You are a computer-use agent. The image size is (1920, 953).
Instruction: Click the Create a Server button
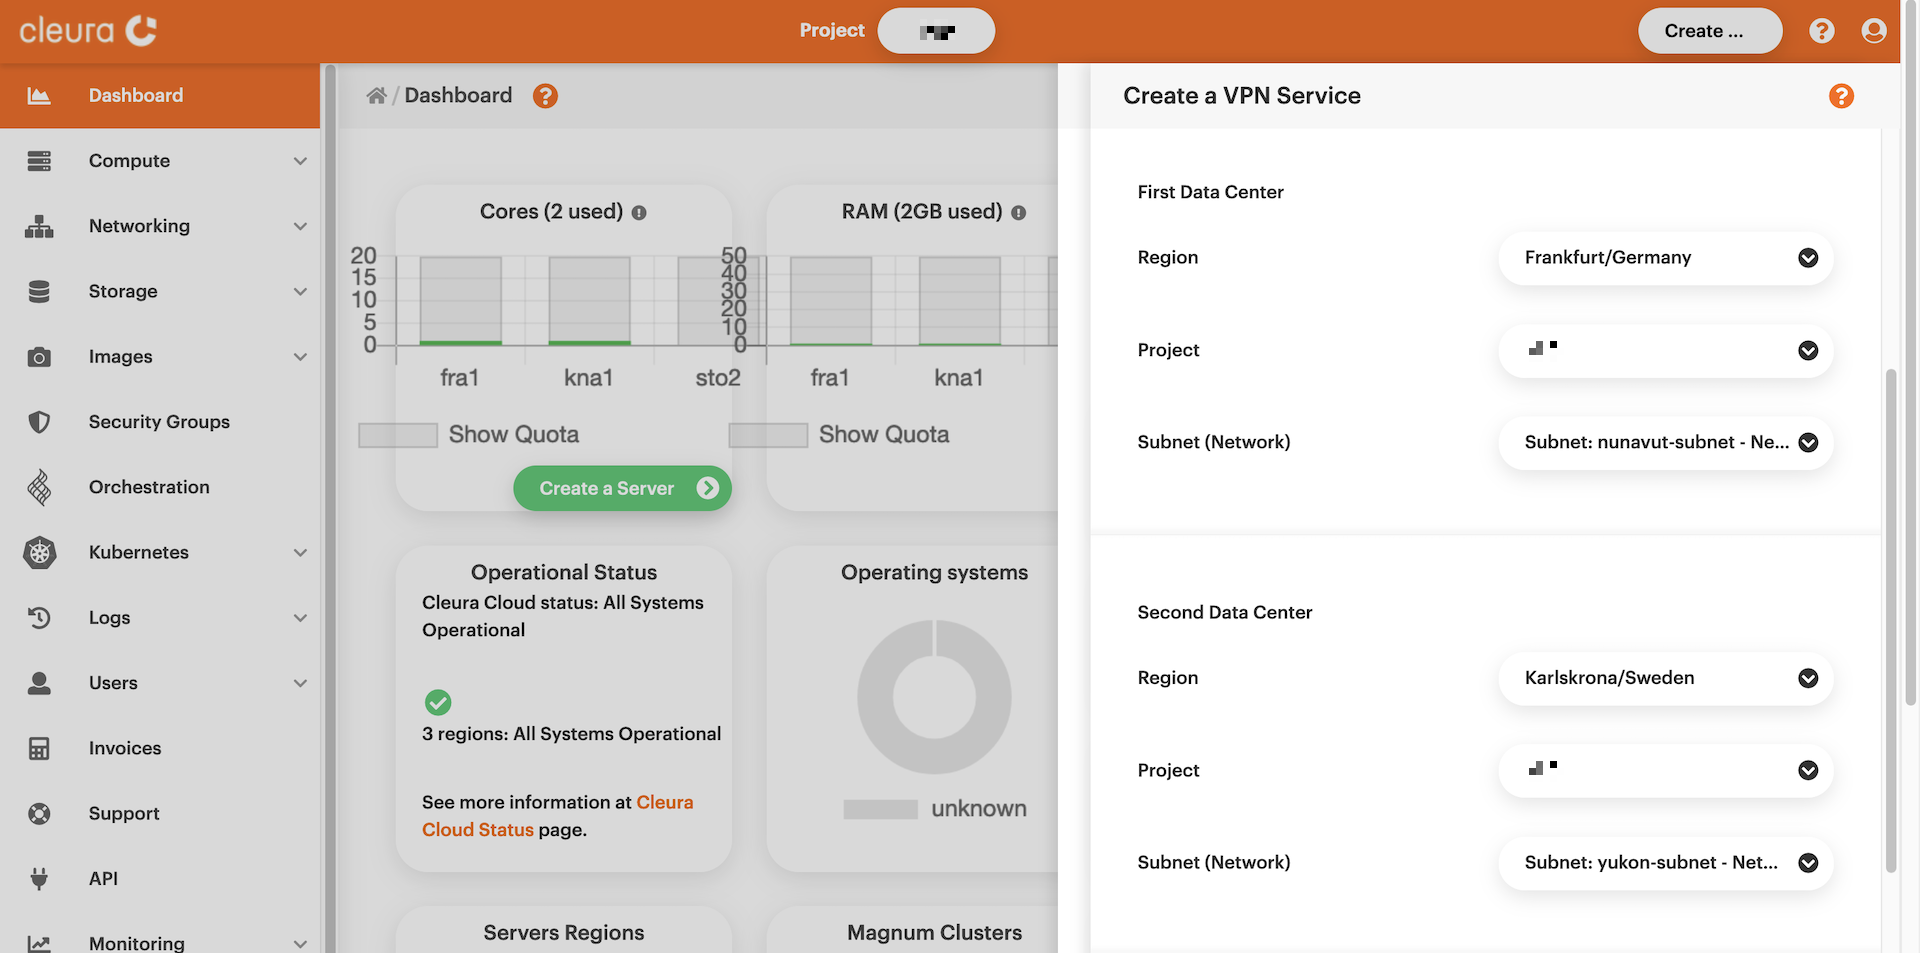point(622,488)
